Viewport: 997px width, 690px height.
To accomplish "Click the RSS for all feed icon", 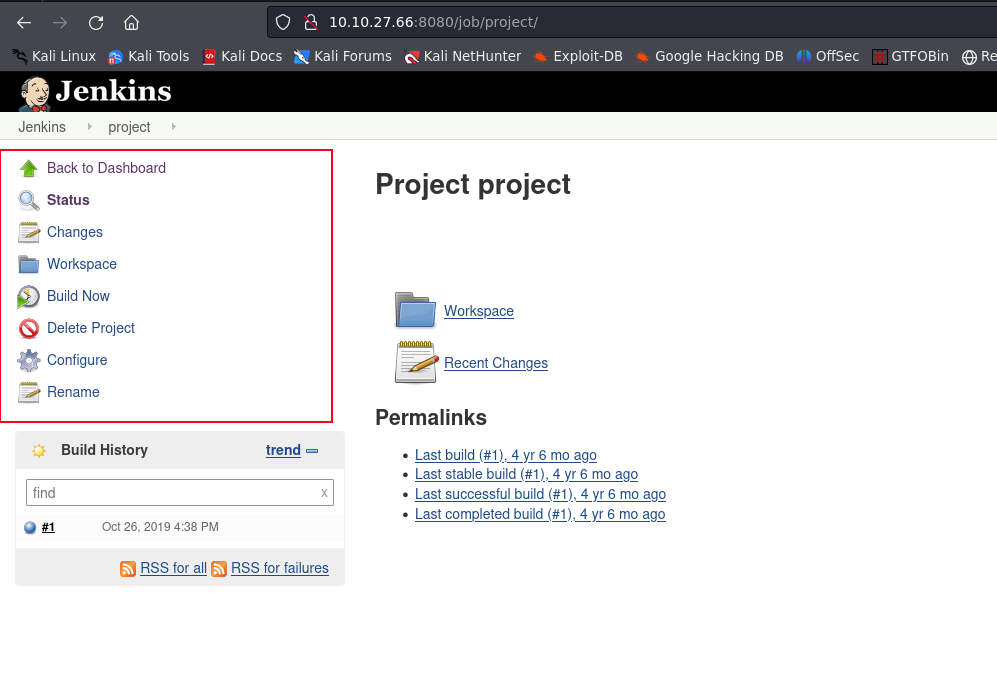I will (128, 568).
